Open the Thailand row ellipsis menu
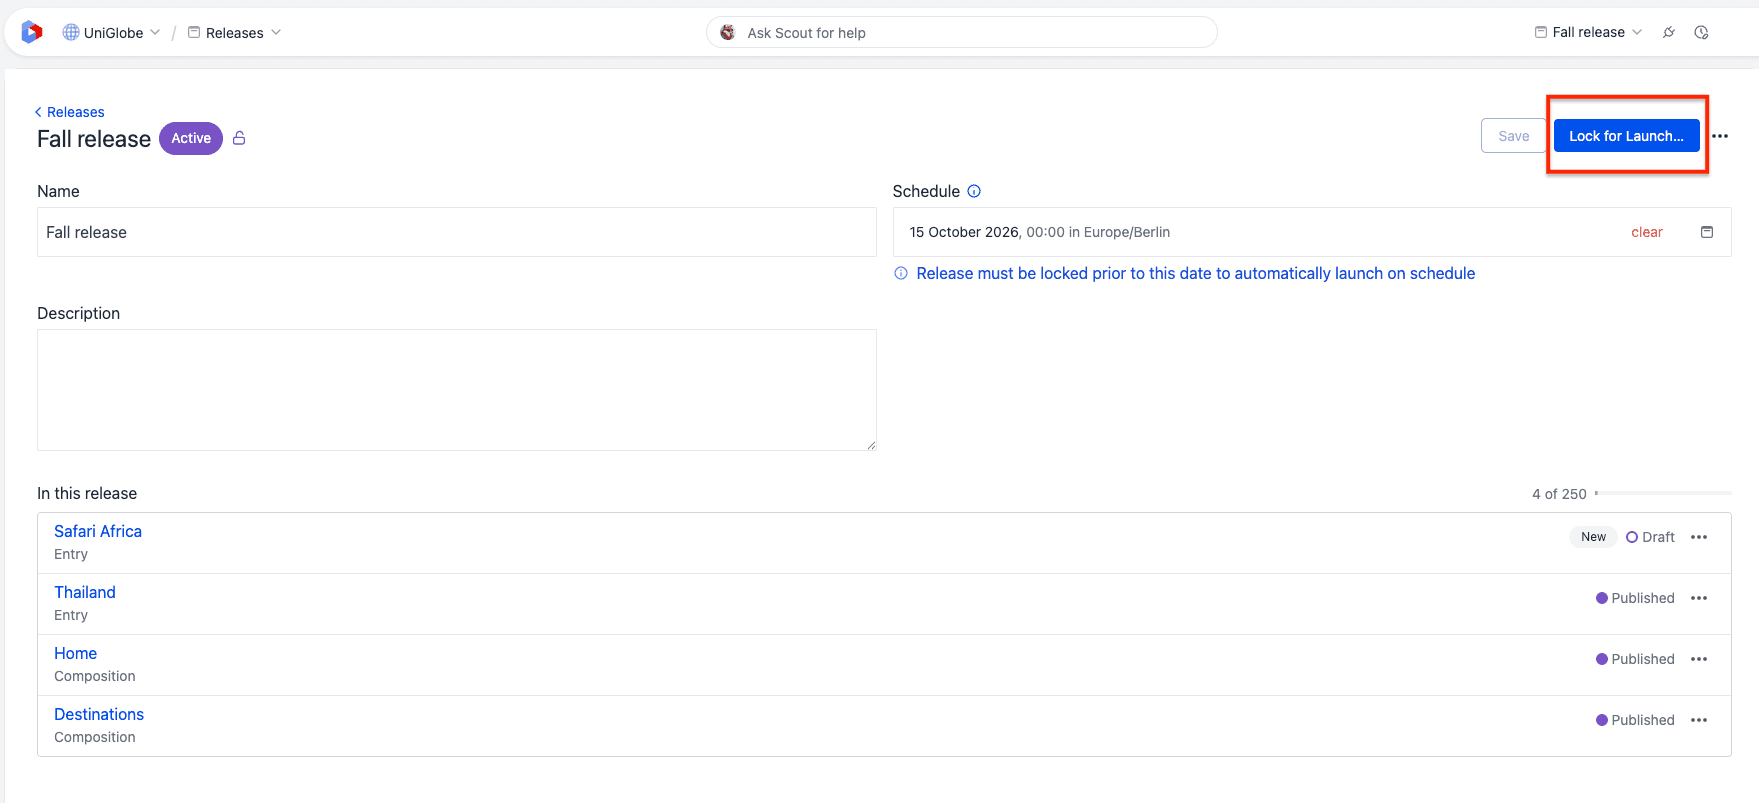Image resolution: width=1759 pixels, height=803 pixels. tap(1699, 598)
